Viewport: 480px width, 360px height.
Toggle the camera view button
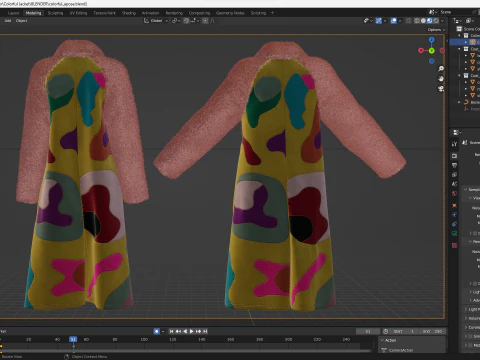click(x=441, y=89)
